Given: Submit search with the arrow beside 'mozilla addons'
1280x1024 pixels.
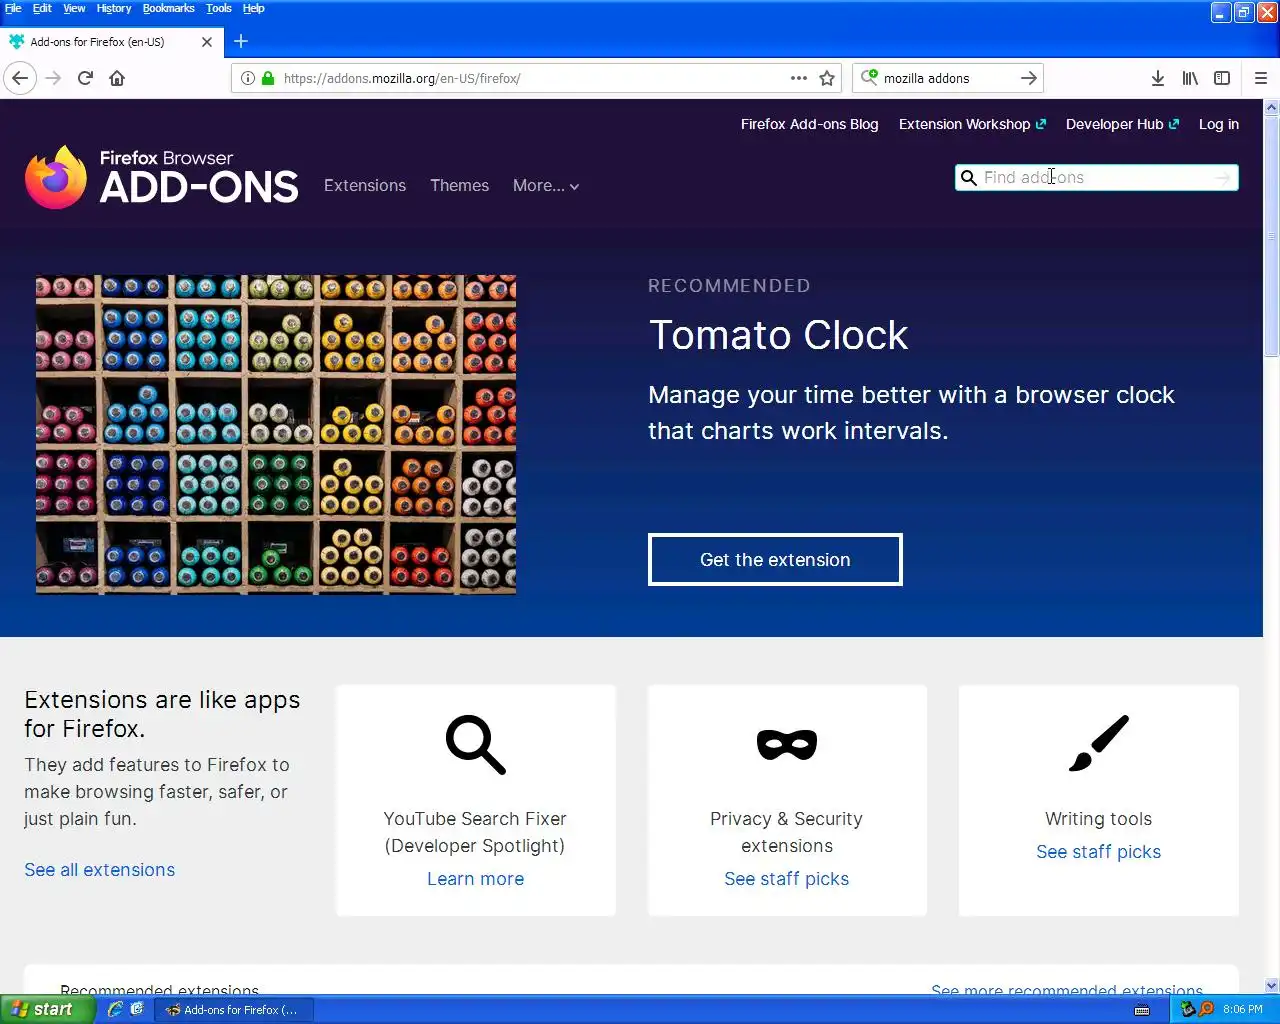Looking at the screenshot, I should click(1029, 78).
